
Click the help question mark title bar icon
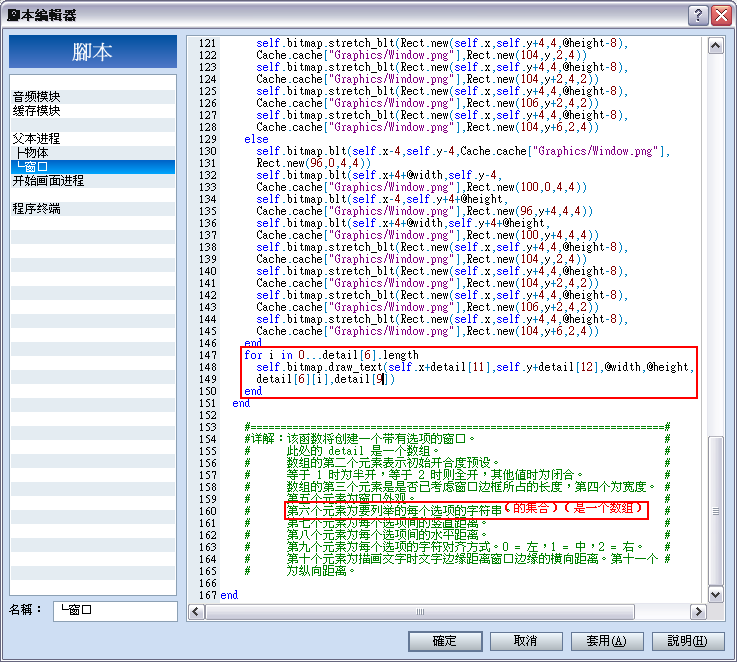pyautogui.click(x=698, y=15)
